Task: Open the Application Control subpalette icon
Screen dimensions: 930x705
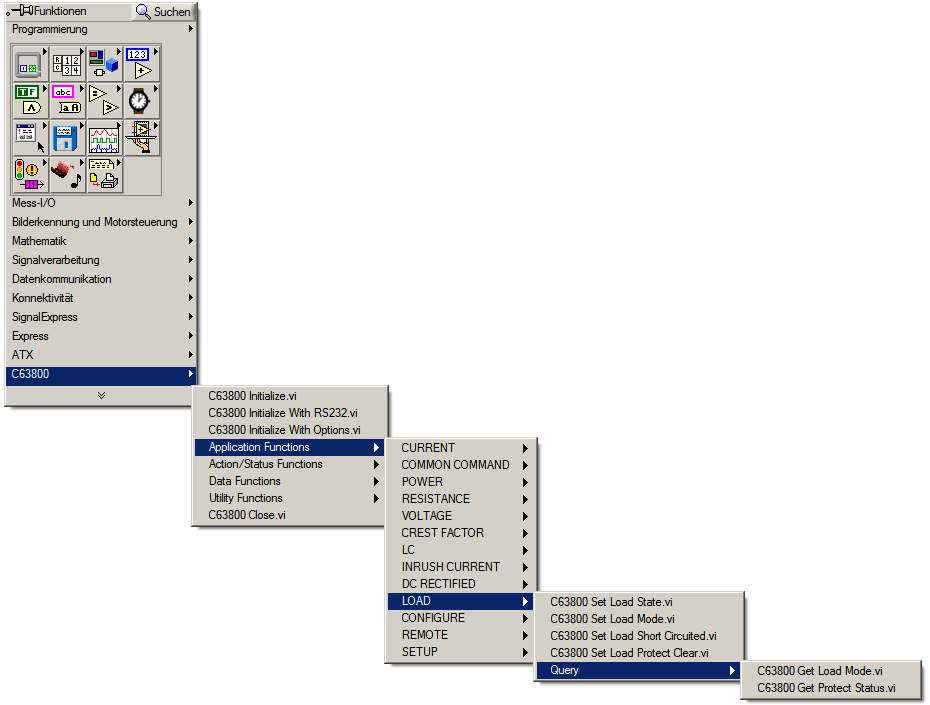Action: pos(142,138)
